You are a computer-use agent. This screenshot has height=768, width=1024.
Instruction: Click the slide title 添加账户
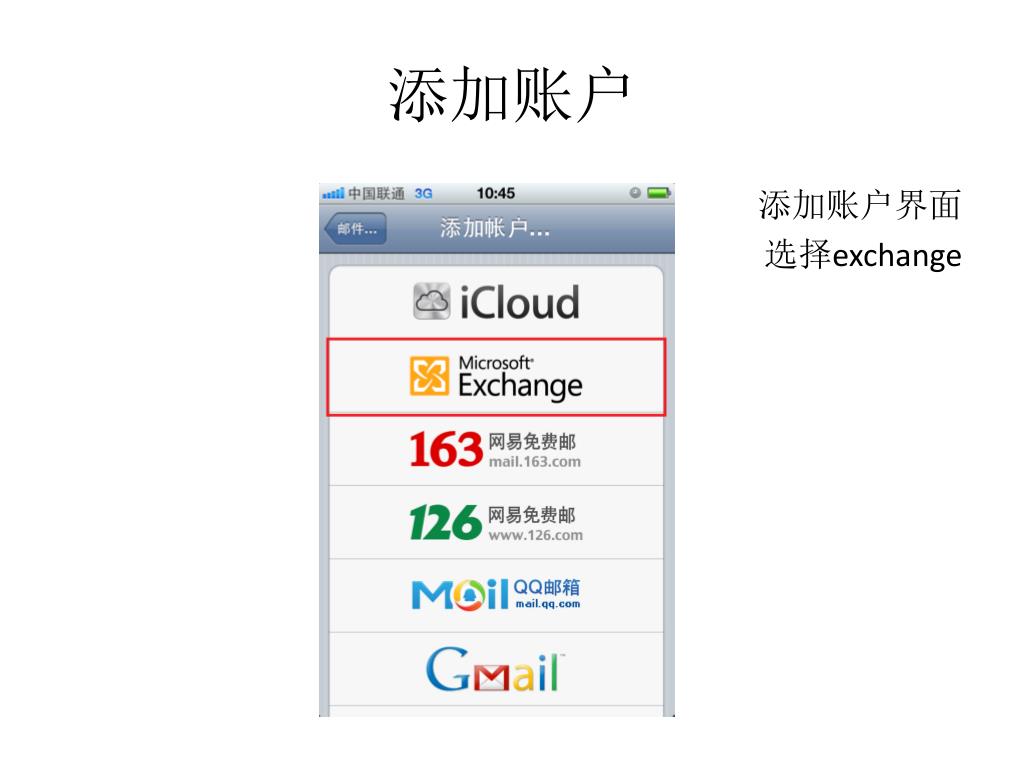tap(509, 94)
